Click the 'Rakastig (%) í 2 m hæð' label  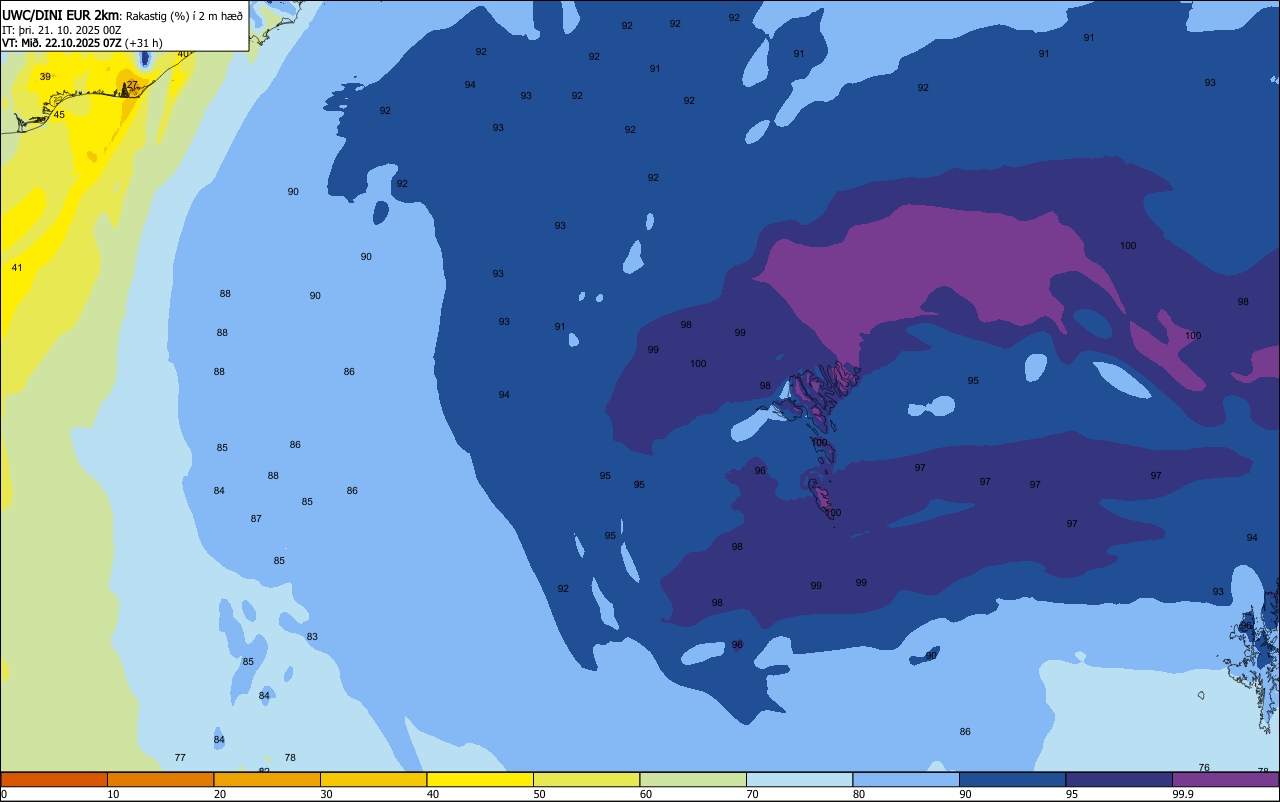click(184, 16)
